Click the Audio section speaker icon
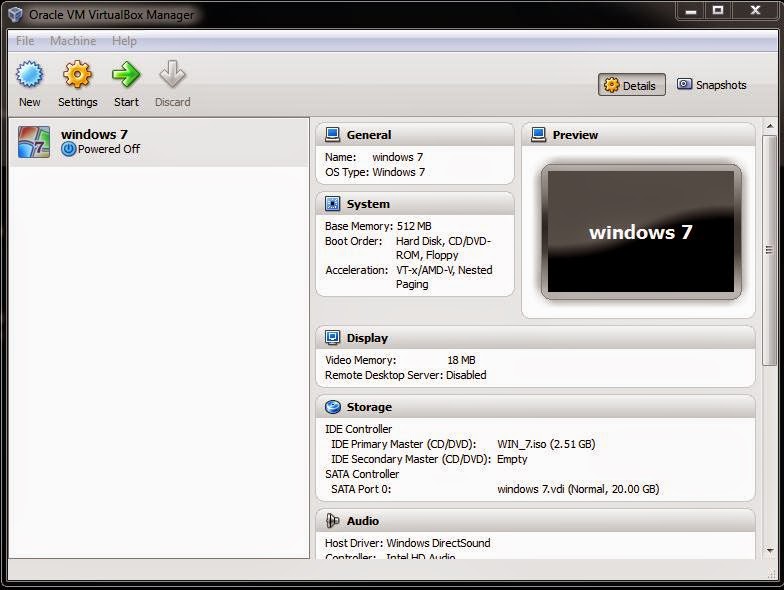This screenshot has width=784, height=590. [x=332, y=520]
